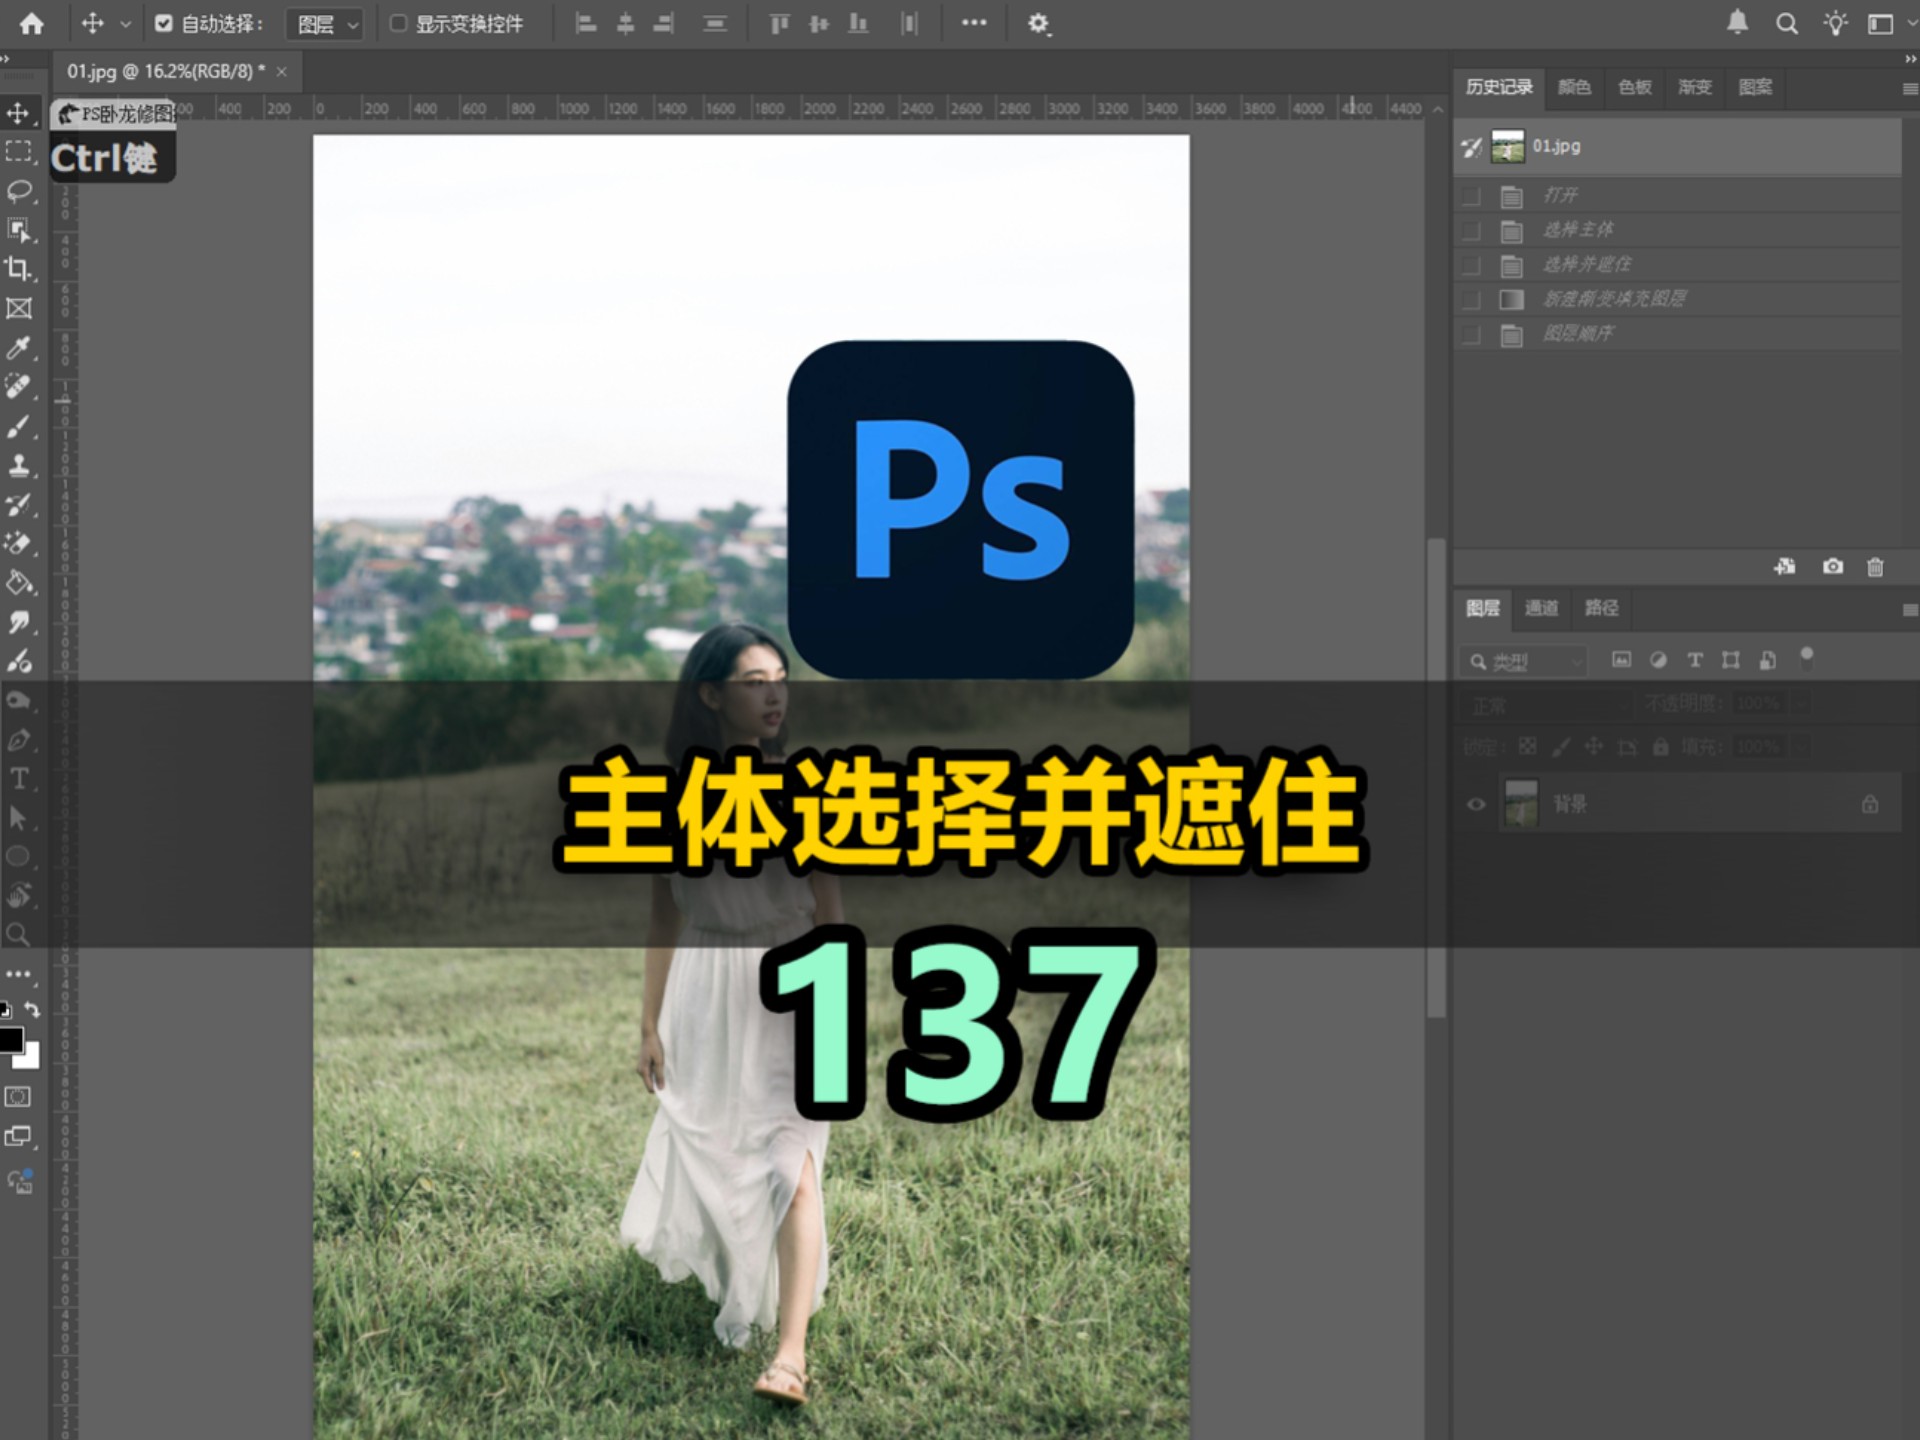Switch to the 色板 panel tab
This screenshot has height=1440, width=1920.
(1634, 87)
